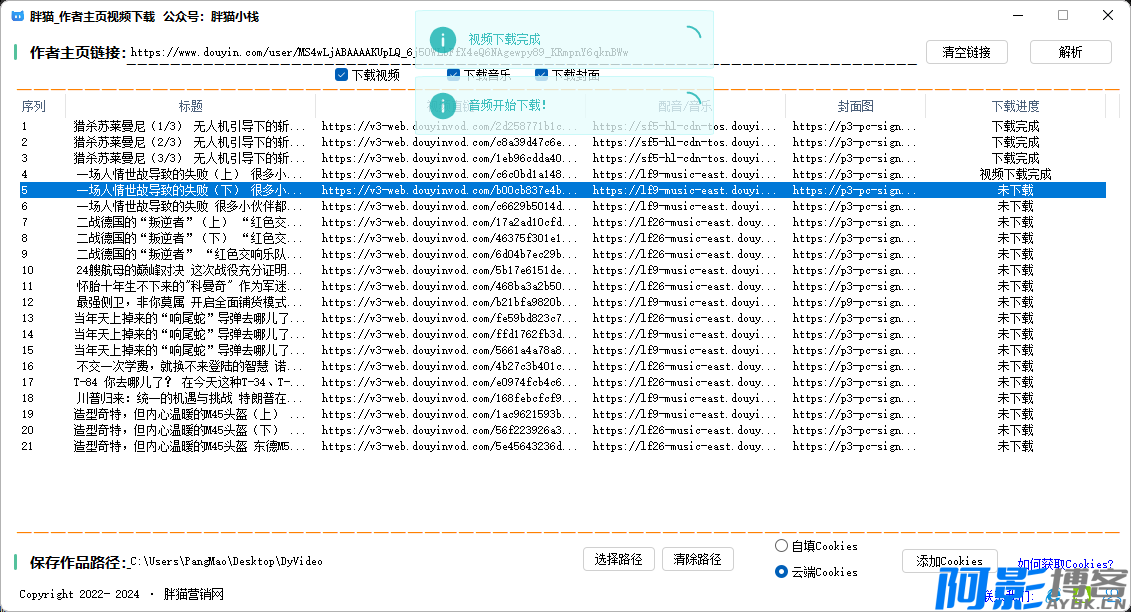Click video link ending 5661a4a78a8 in row 15
This screenshot has width=1131, height=612.
point(449,350)
